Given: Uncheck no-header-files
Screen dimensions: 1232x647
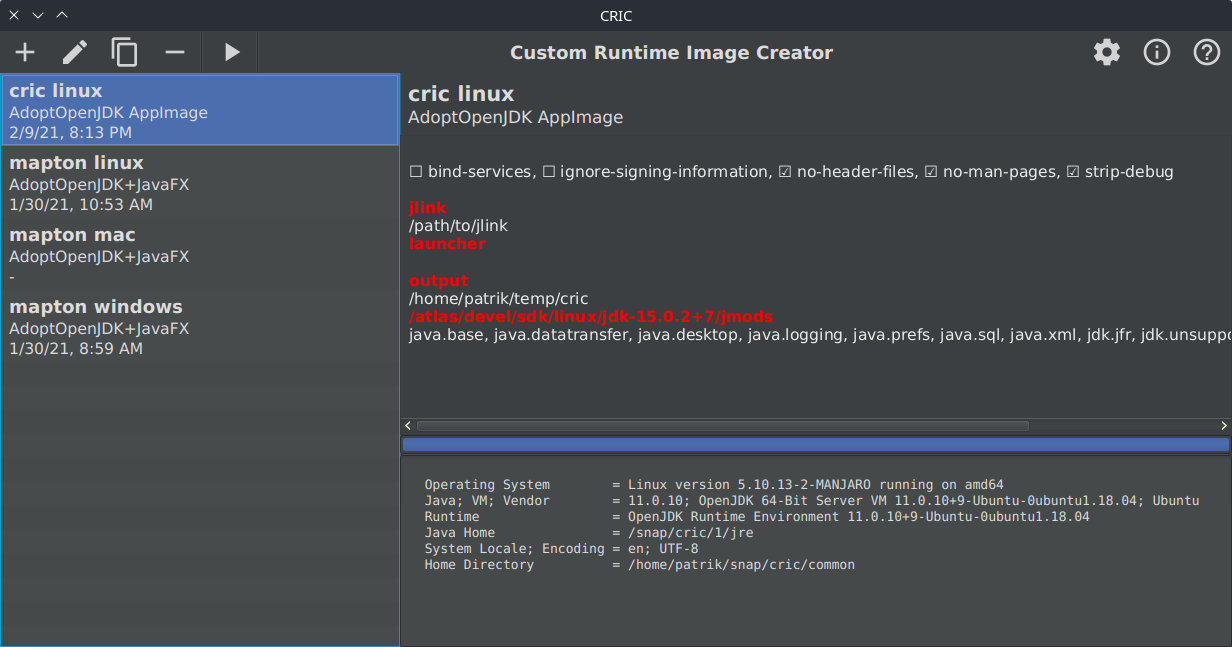Looking at the screenshot, I should click(786, 171).
